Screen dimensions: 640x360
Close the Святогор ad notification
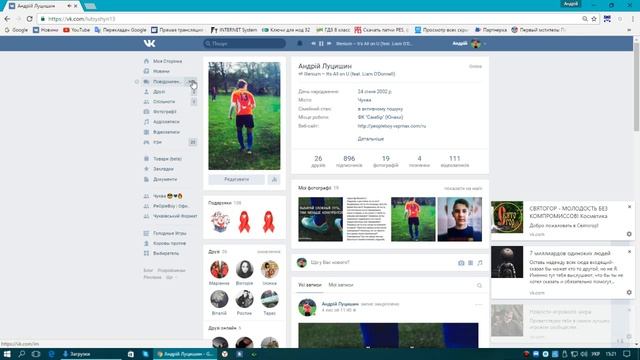(629, 207)
